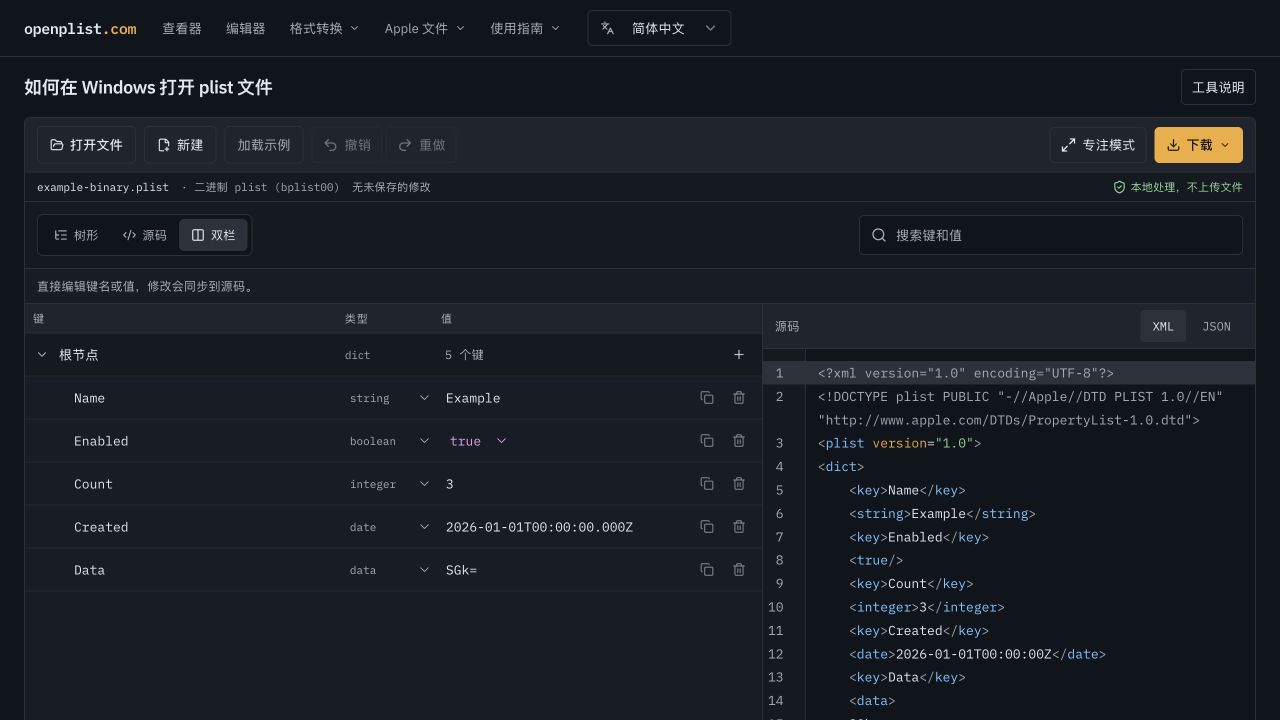Delete the Created row
The width and height of the screenshot is (1280, 720).
(739, 527)
